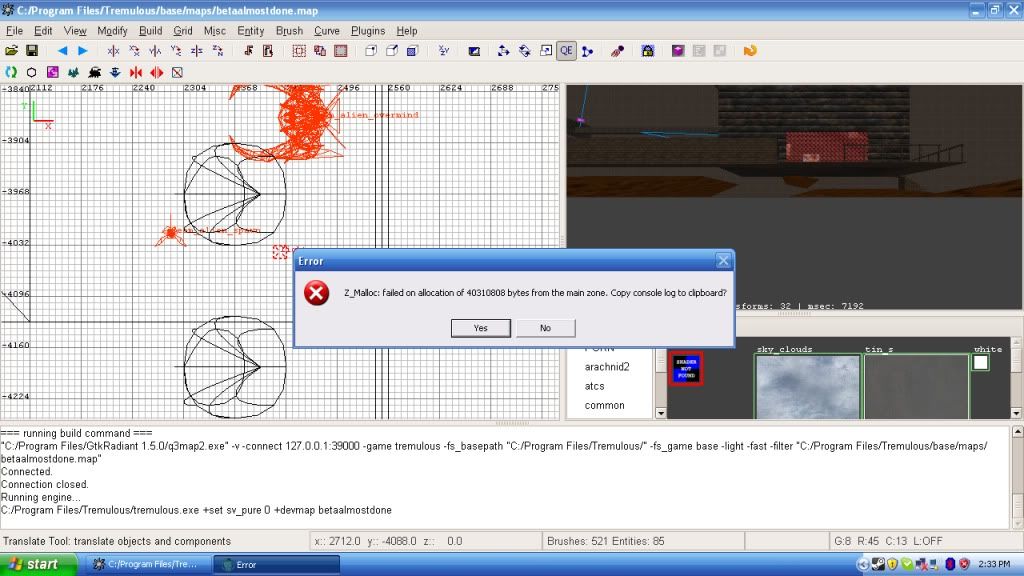Click the hexagon polygon builder icon
This screenshot has height=576, width=1024.
pyautogui.click(x=32, y=72)
